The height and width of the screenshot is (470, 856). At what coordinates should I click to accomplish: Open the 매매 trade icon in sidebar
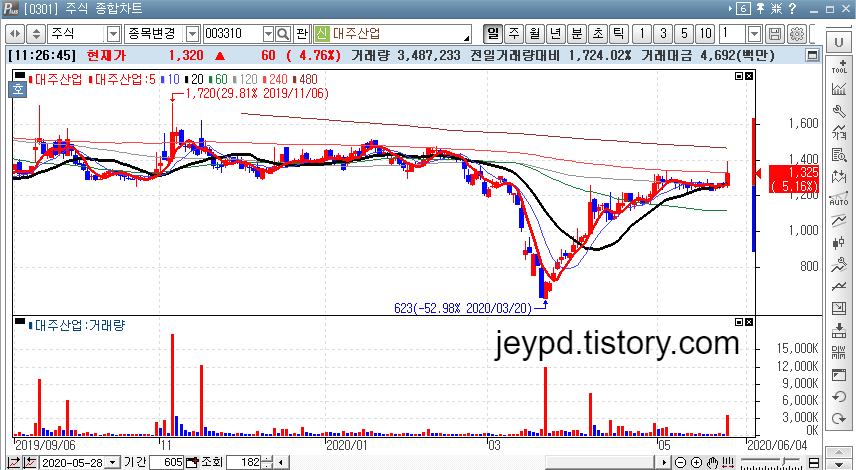[x=839, y=353]
